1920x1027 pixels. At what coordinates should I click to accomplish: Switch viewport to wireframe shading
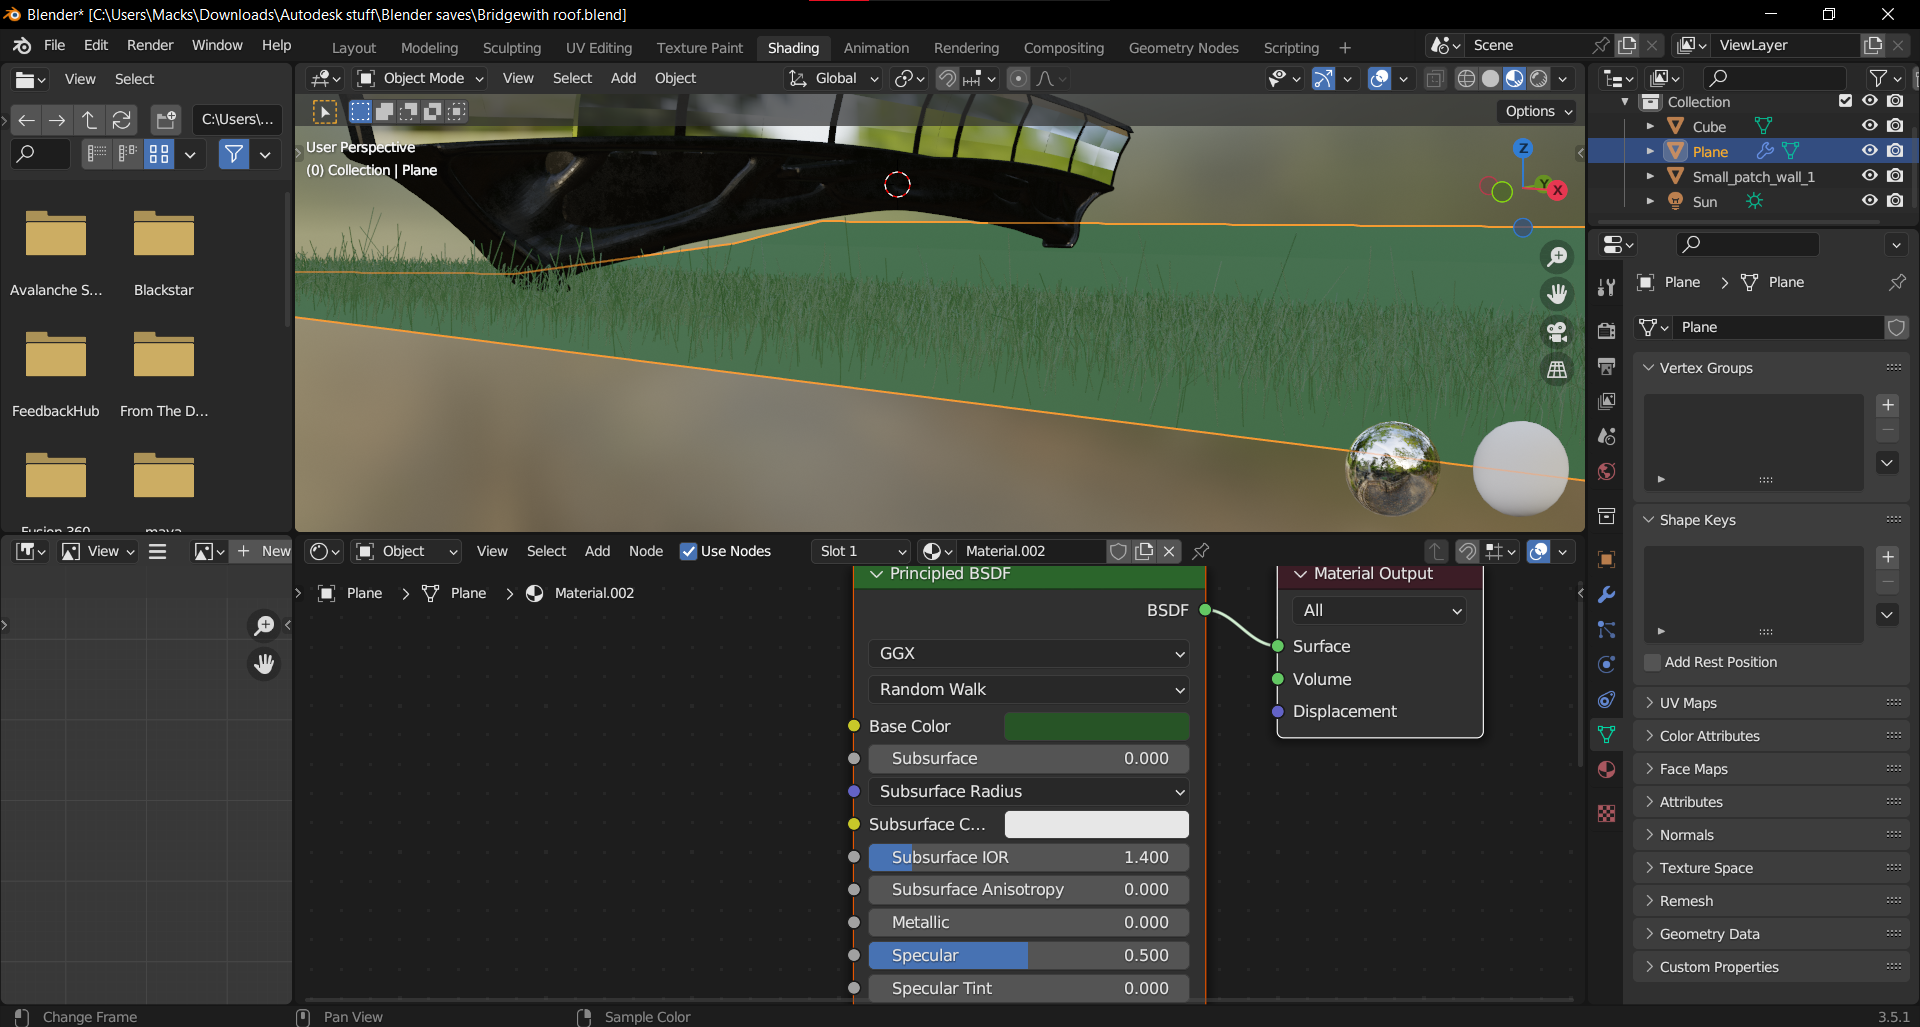tap(1466, 79)
